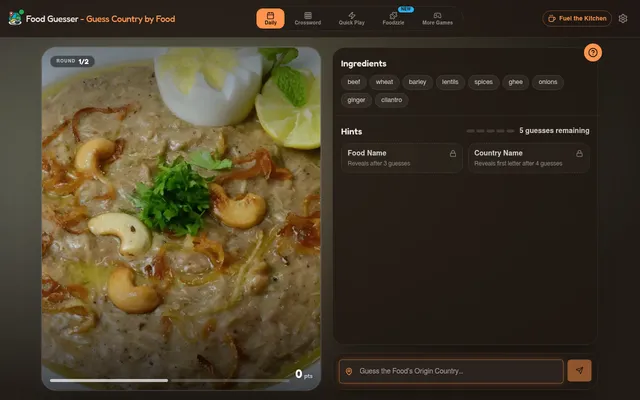
Task: Click the Food Name hint card
Action: coord(402,158)
